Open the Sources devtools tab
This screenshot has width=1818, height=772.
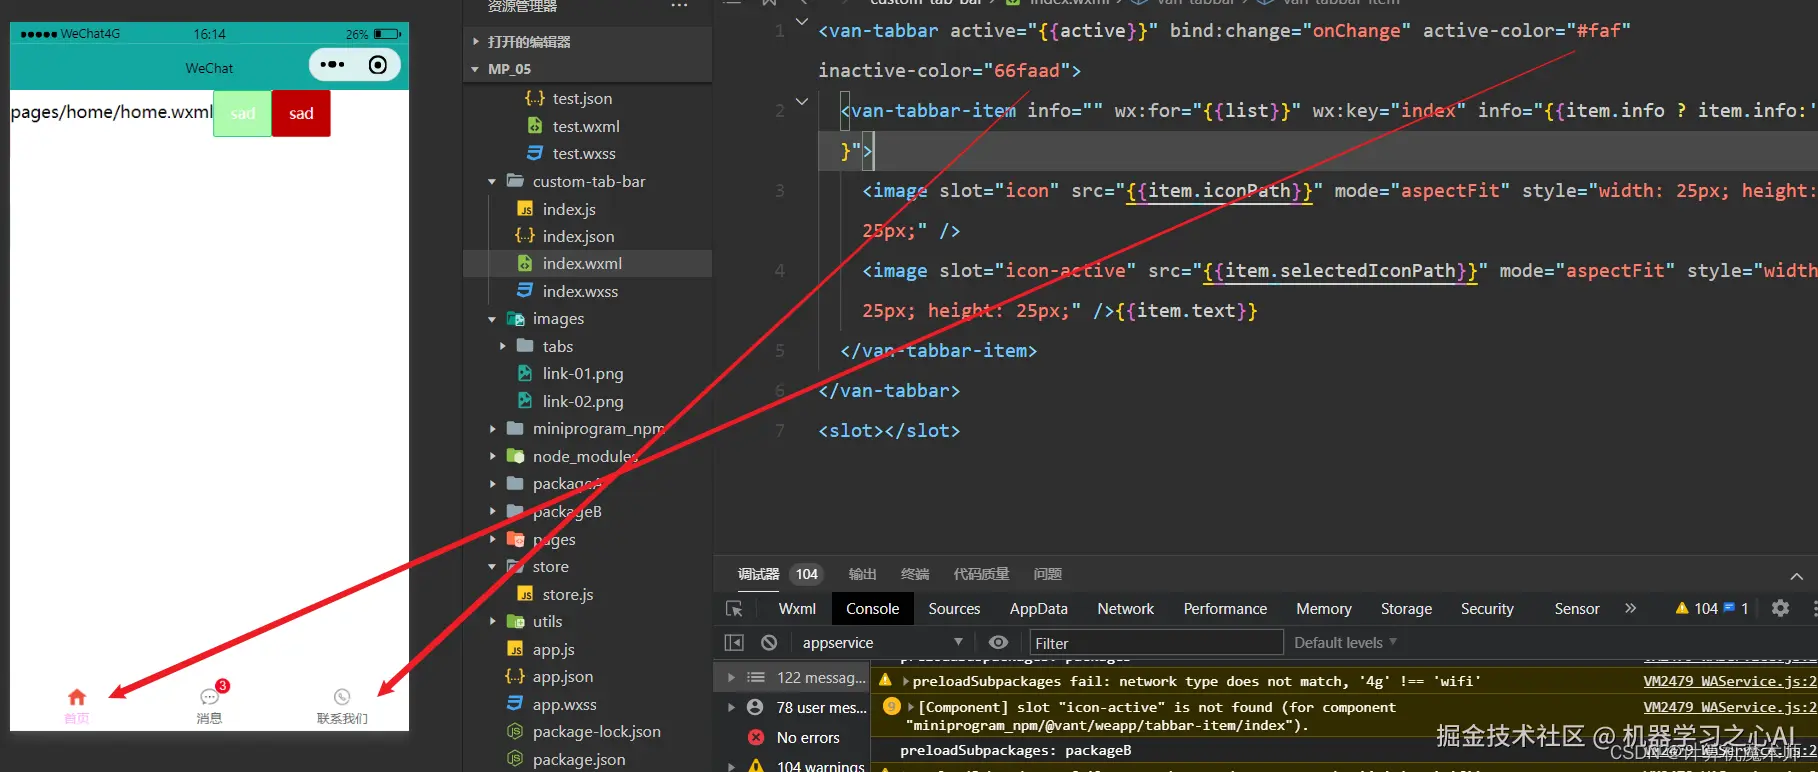click(954, 608)
